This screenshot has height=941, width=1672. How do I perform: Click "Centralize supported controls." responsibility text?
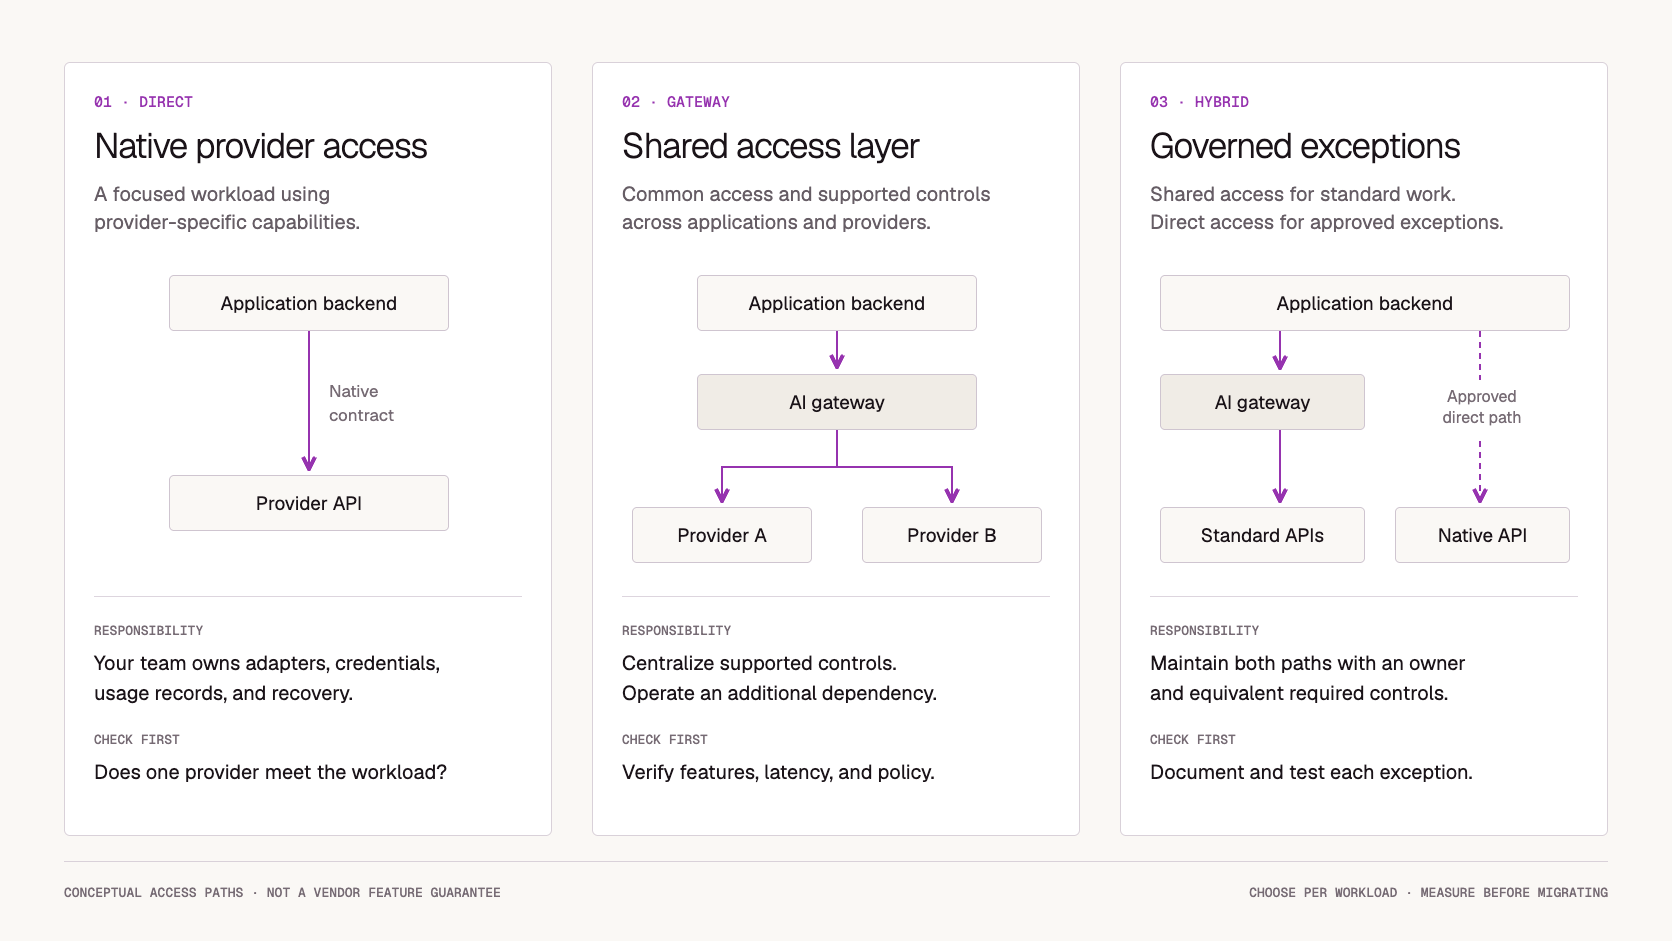[x=759, y=663]
